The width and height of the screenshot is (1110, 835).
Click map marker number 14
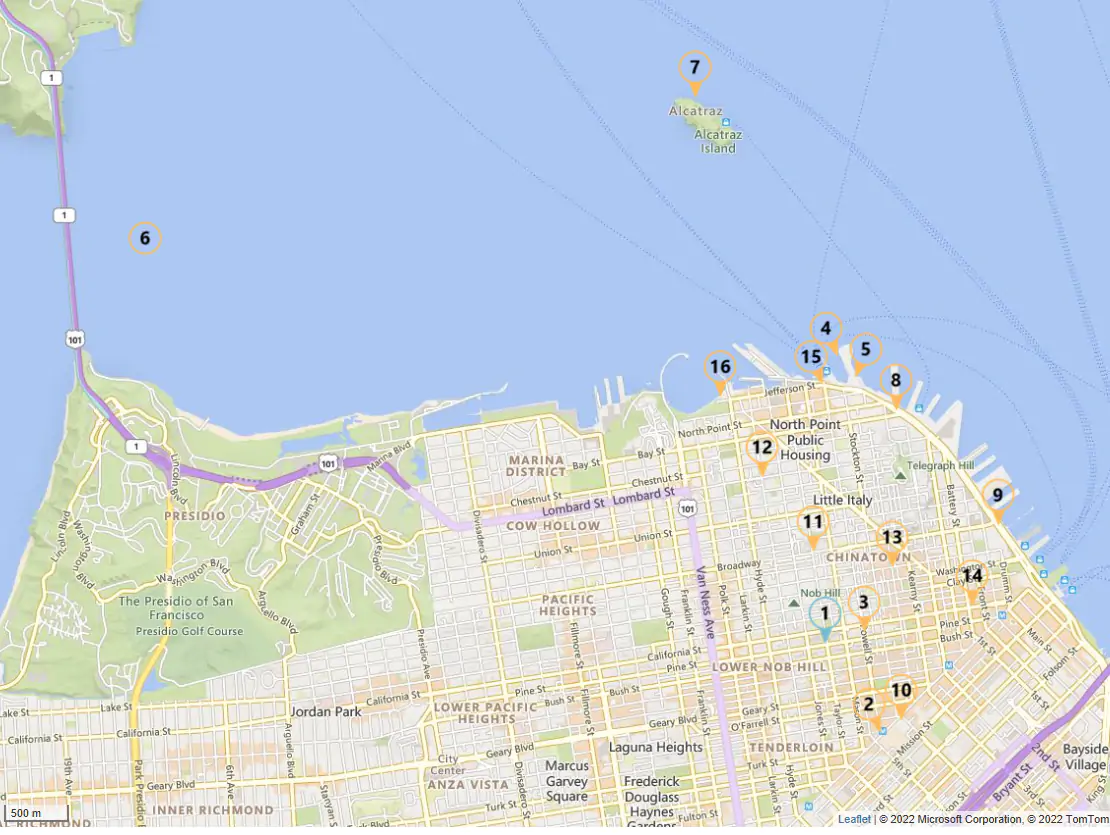[972, 576]
